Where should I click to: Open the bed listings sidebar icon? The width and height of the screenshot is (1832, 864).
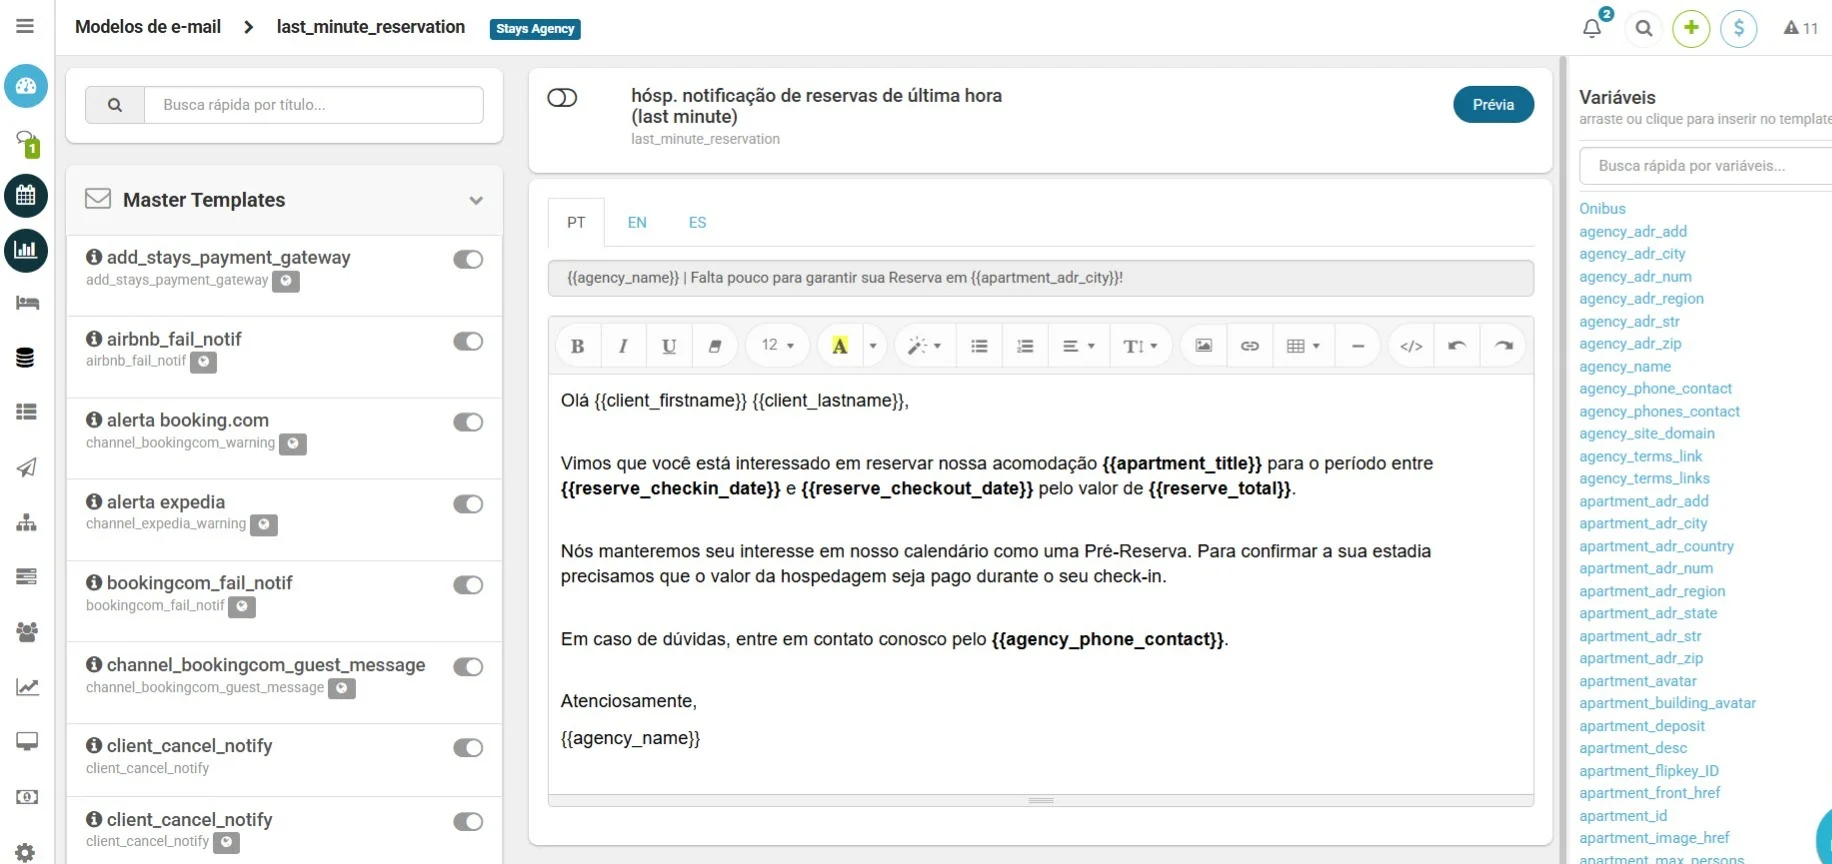tap(27, 303)
